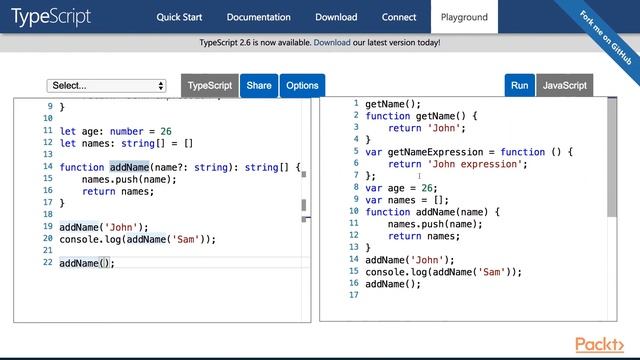The width and height of the screenshot is (640, 360).
Task: Click 'let age: number = 26' line
Action: [x=116, y=131]
